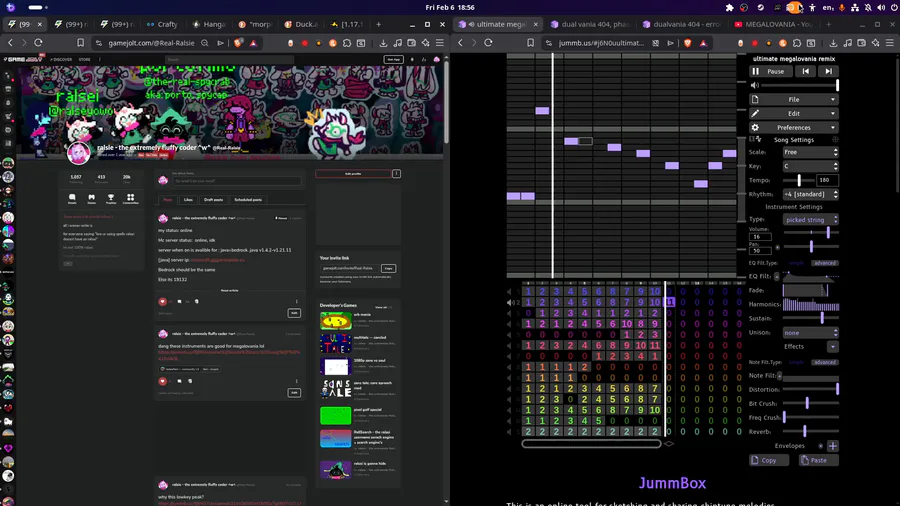Change the song Key dropdown
Screen dimensions: 900x506
click(810, 166)
